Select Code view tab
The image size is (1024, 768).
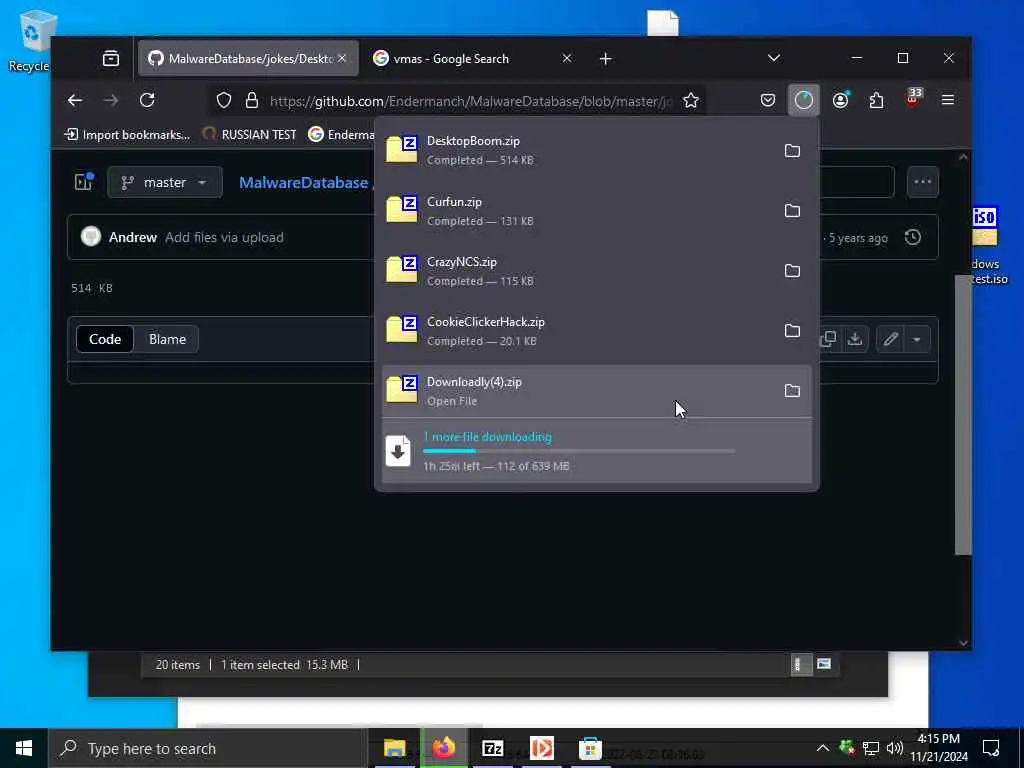pyautogui.click(x=105, y=340)
